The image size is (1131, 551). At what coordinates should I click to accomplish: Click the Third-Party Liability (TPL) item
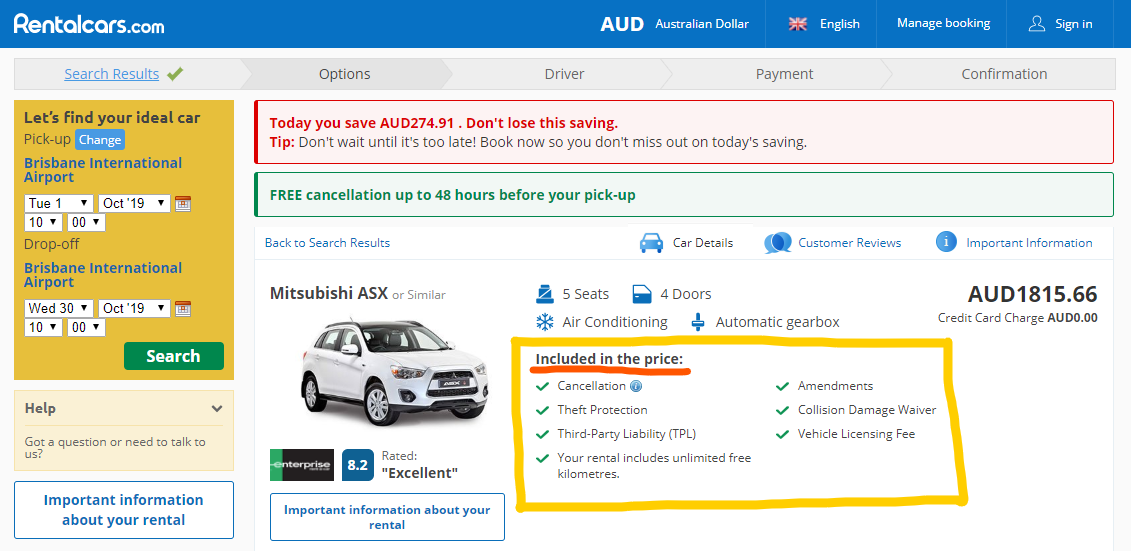point(626,434)
